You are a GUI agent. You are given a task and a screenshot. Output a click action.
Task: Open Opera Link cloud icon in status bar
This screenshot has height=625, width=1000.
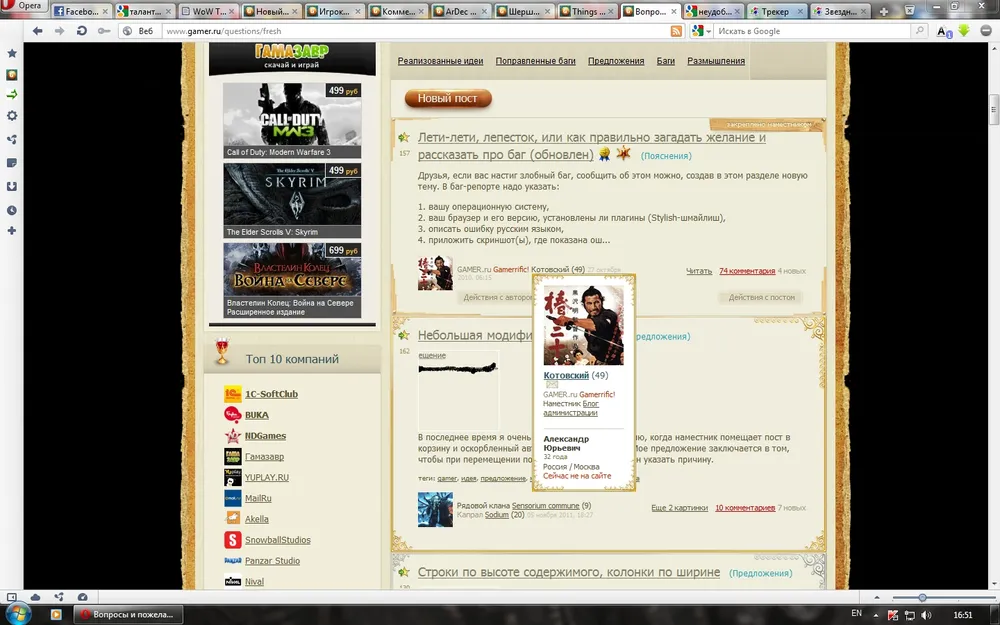click(35, 597)
